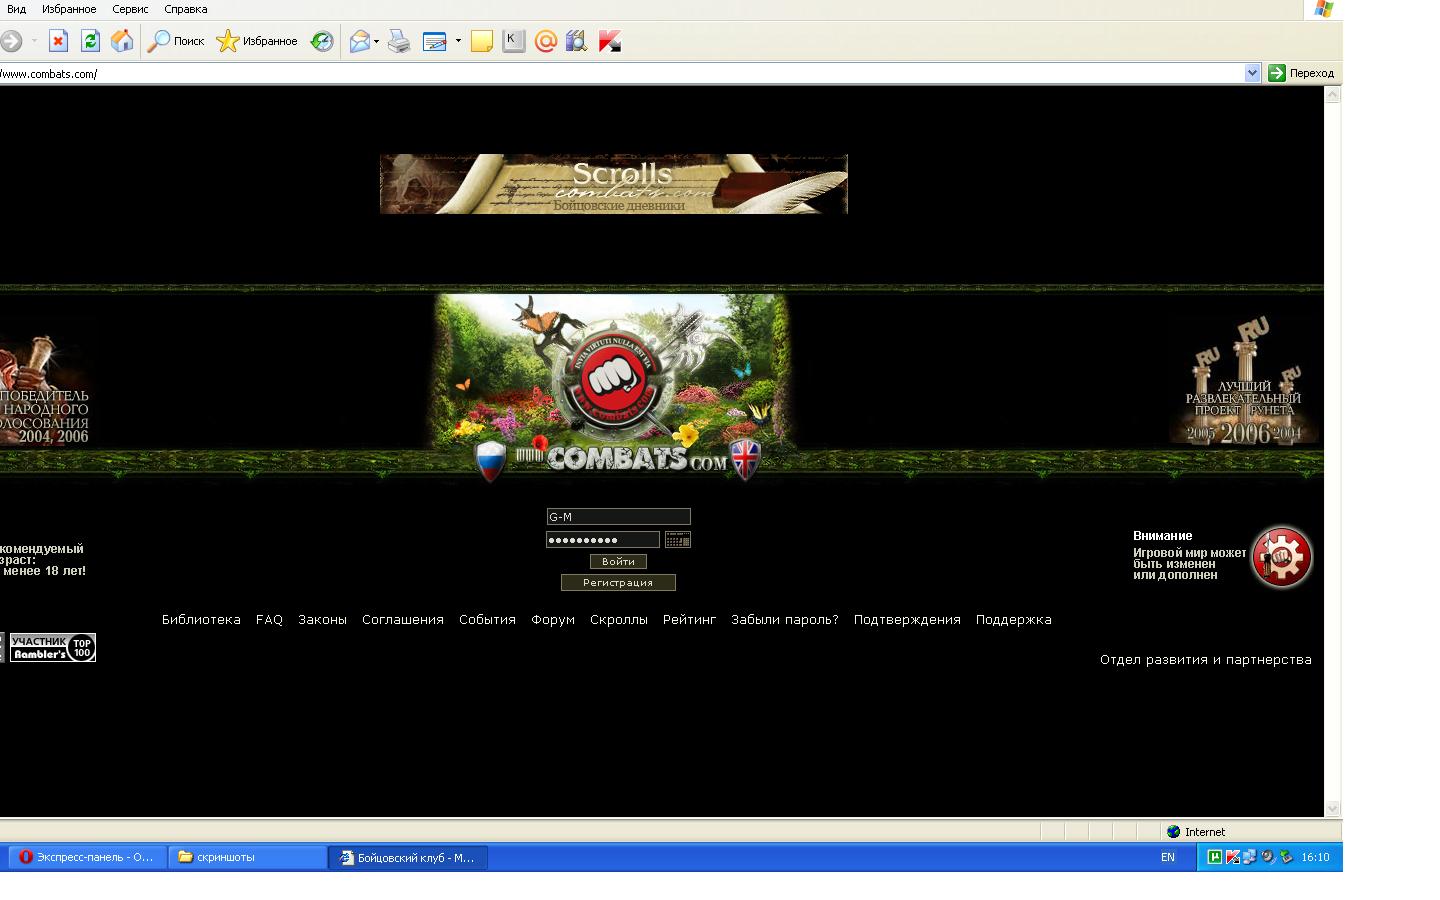Open the Соглашения link
The height and width of the screenshot is (900, 1440).
pyautogui.click(x=403, y=620)
